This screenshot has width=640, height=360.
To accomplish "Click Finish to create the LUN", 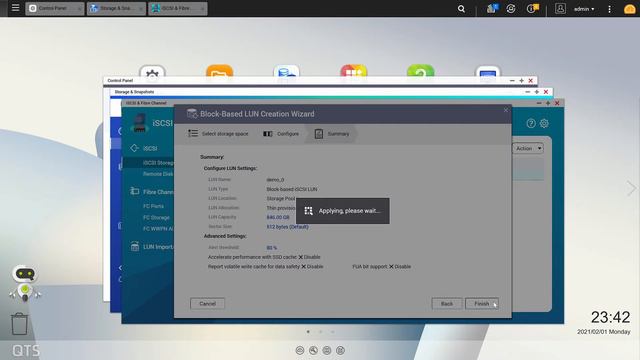I will click(482, 304).
